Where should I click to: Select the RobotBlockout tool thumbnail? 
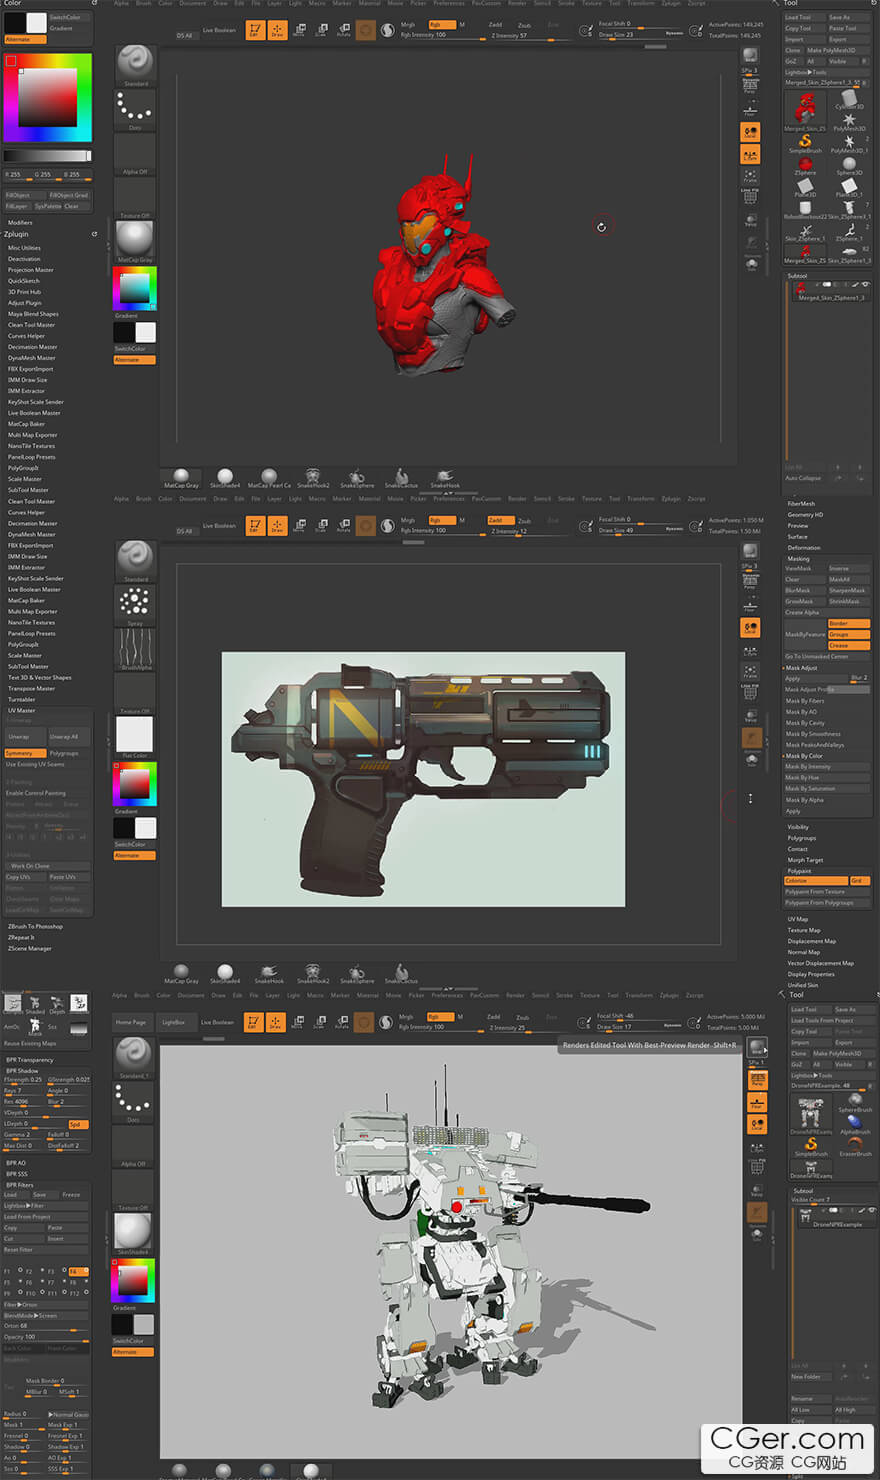click(805, 209)
